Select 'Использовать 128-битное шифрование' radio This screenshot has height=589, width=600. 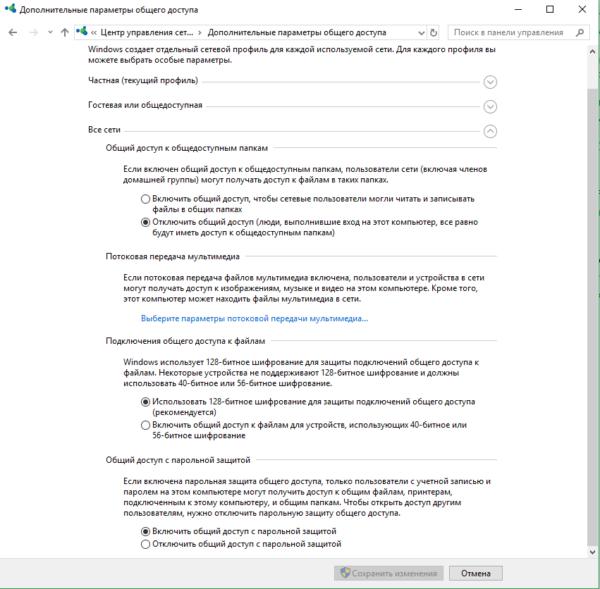tap(145, 402)
